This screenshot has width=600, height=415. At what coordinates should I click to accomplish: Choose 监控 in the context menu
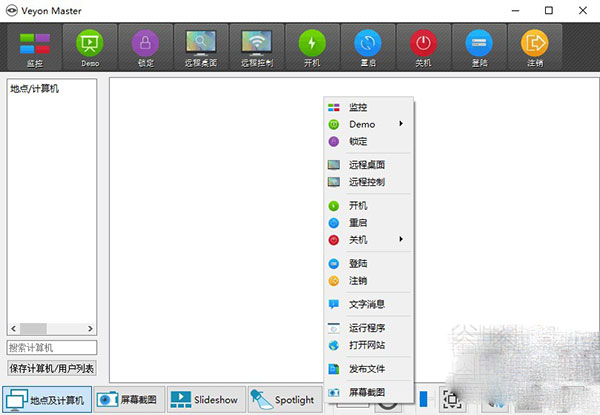click(368, 107)
